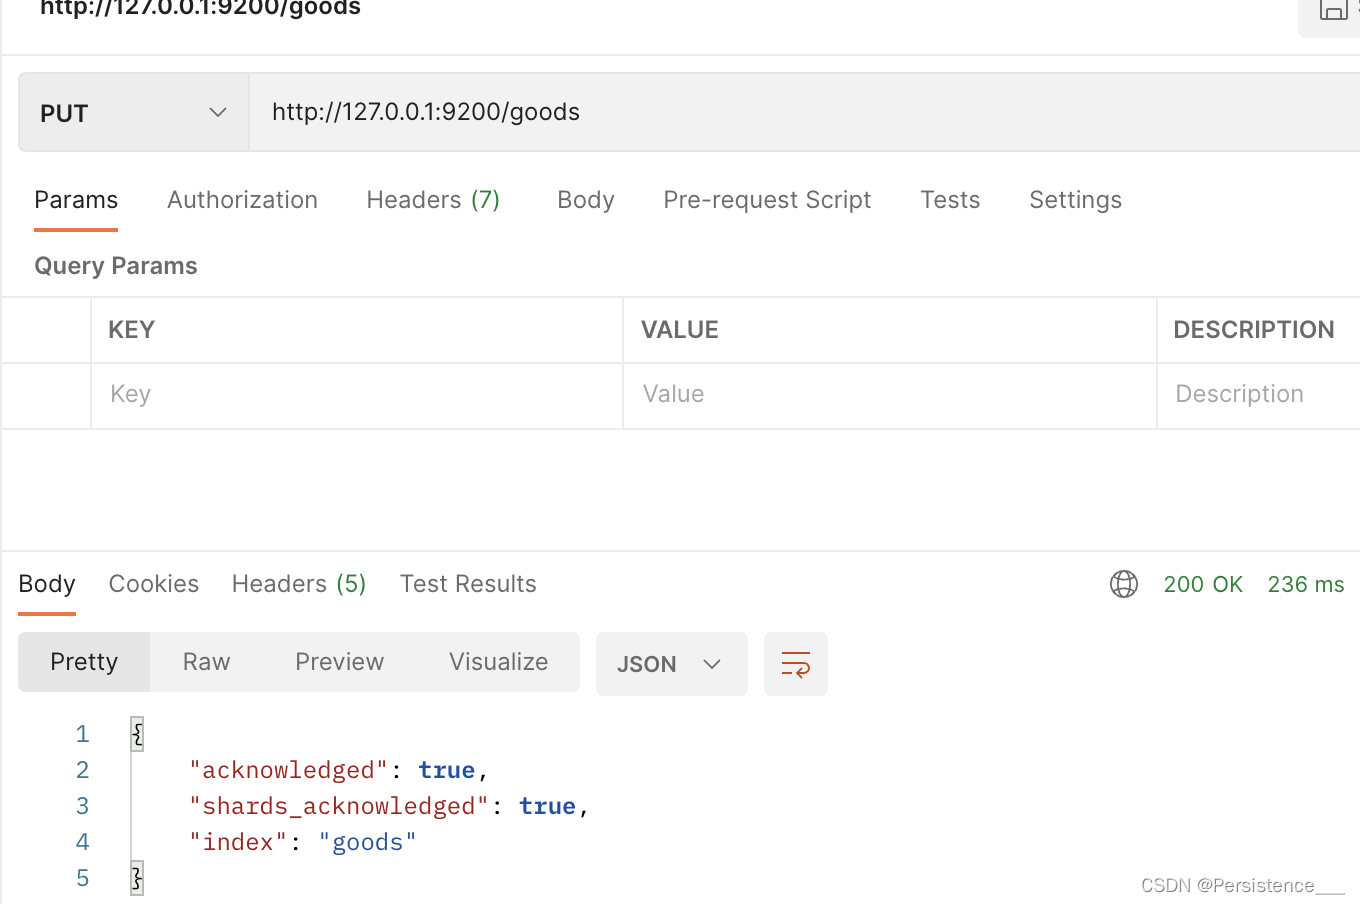
Task: Click the Key input cell in Query Params
Action: coord(357,395)
